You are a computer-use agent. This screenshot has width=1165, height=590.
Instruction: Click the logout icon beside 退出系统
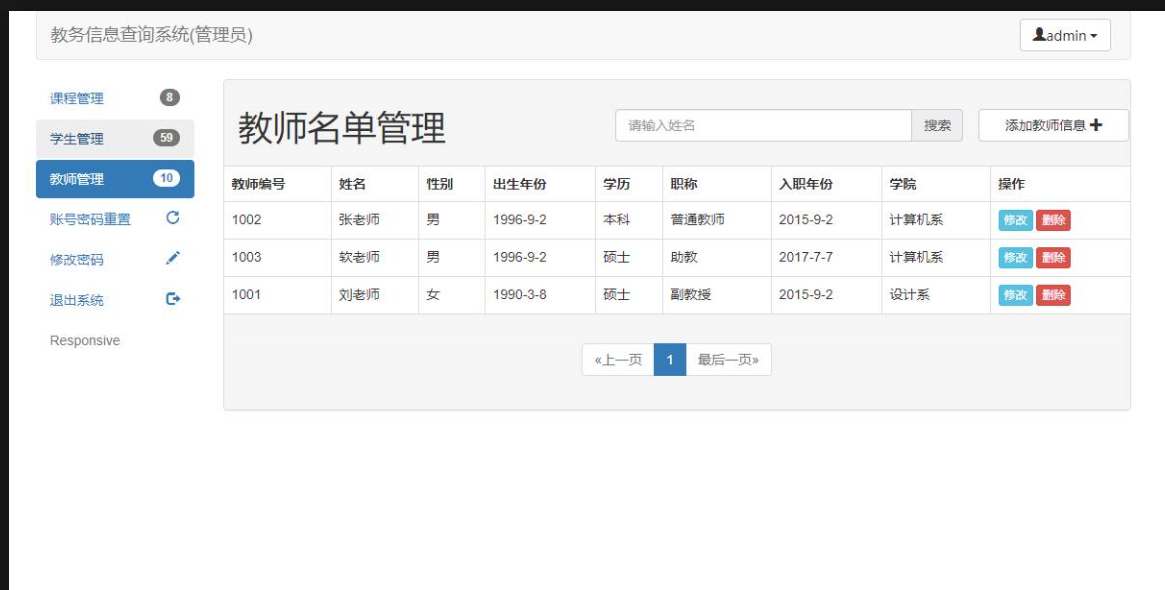pyautogui.click(x=172, y=299)
